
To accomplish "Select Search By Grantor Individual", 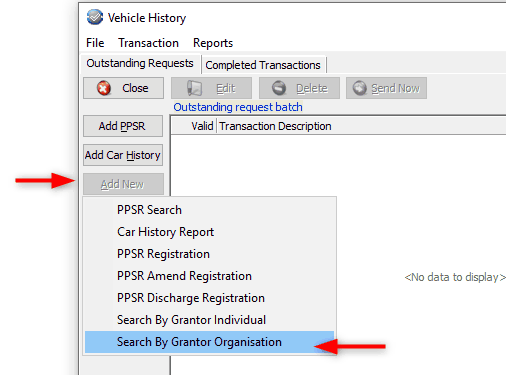I will coord(209,320).
